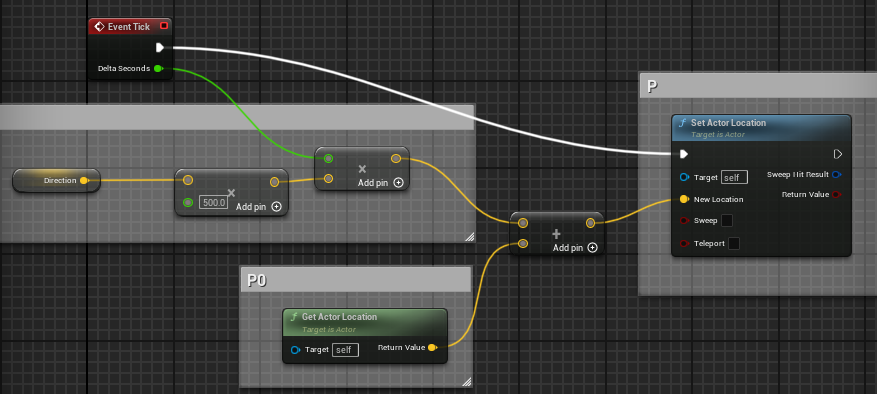This screenshot has height=394, width=877.
Task: Click the Set Actor Location Return Value pin
Action: point(836,194)
